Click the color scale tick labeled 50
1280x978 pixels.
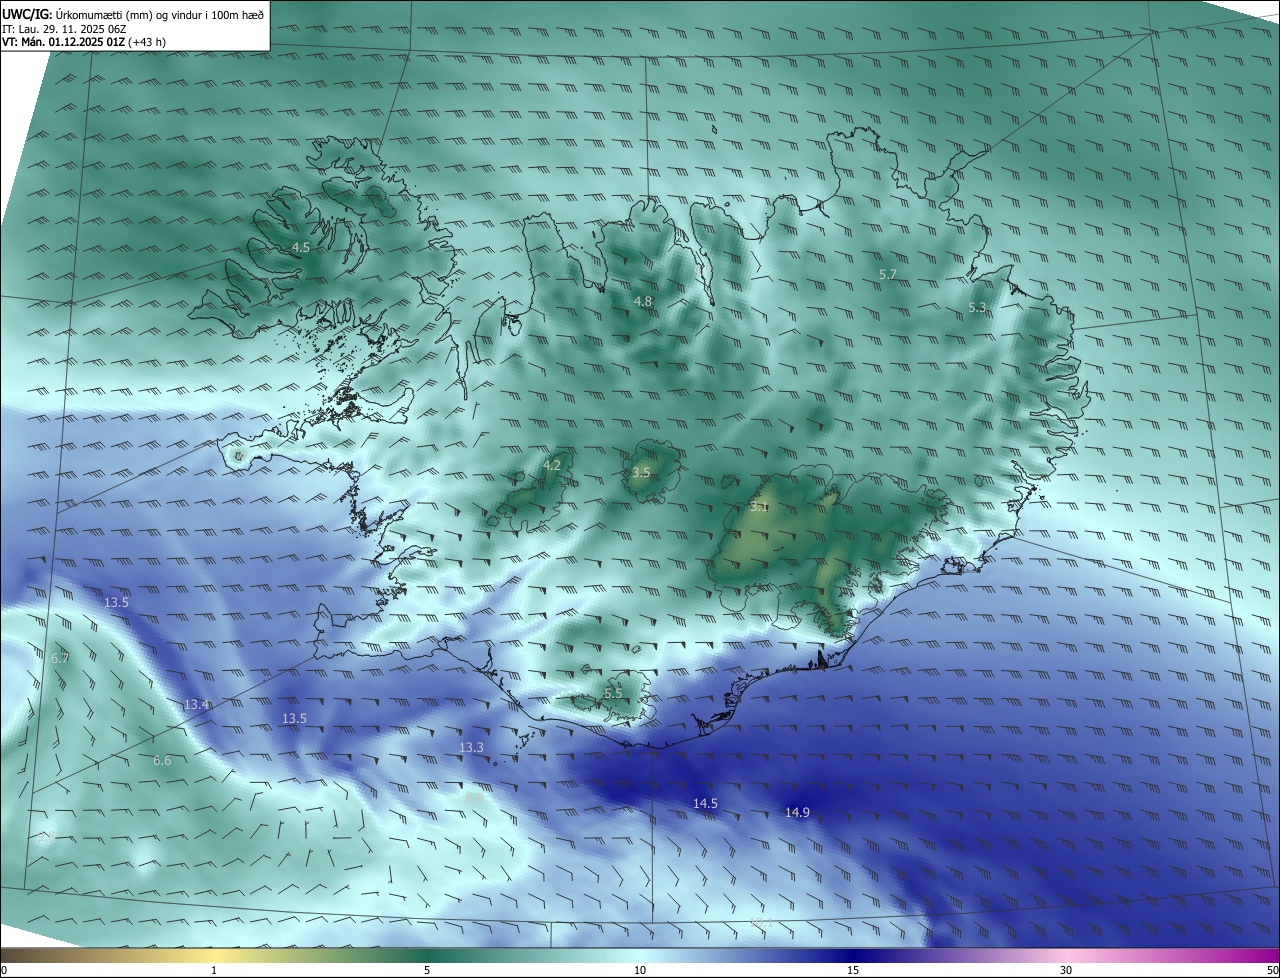click(x=1272, y=970)
